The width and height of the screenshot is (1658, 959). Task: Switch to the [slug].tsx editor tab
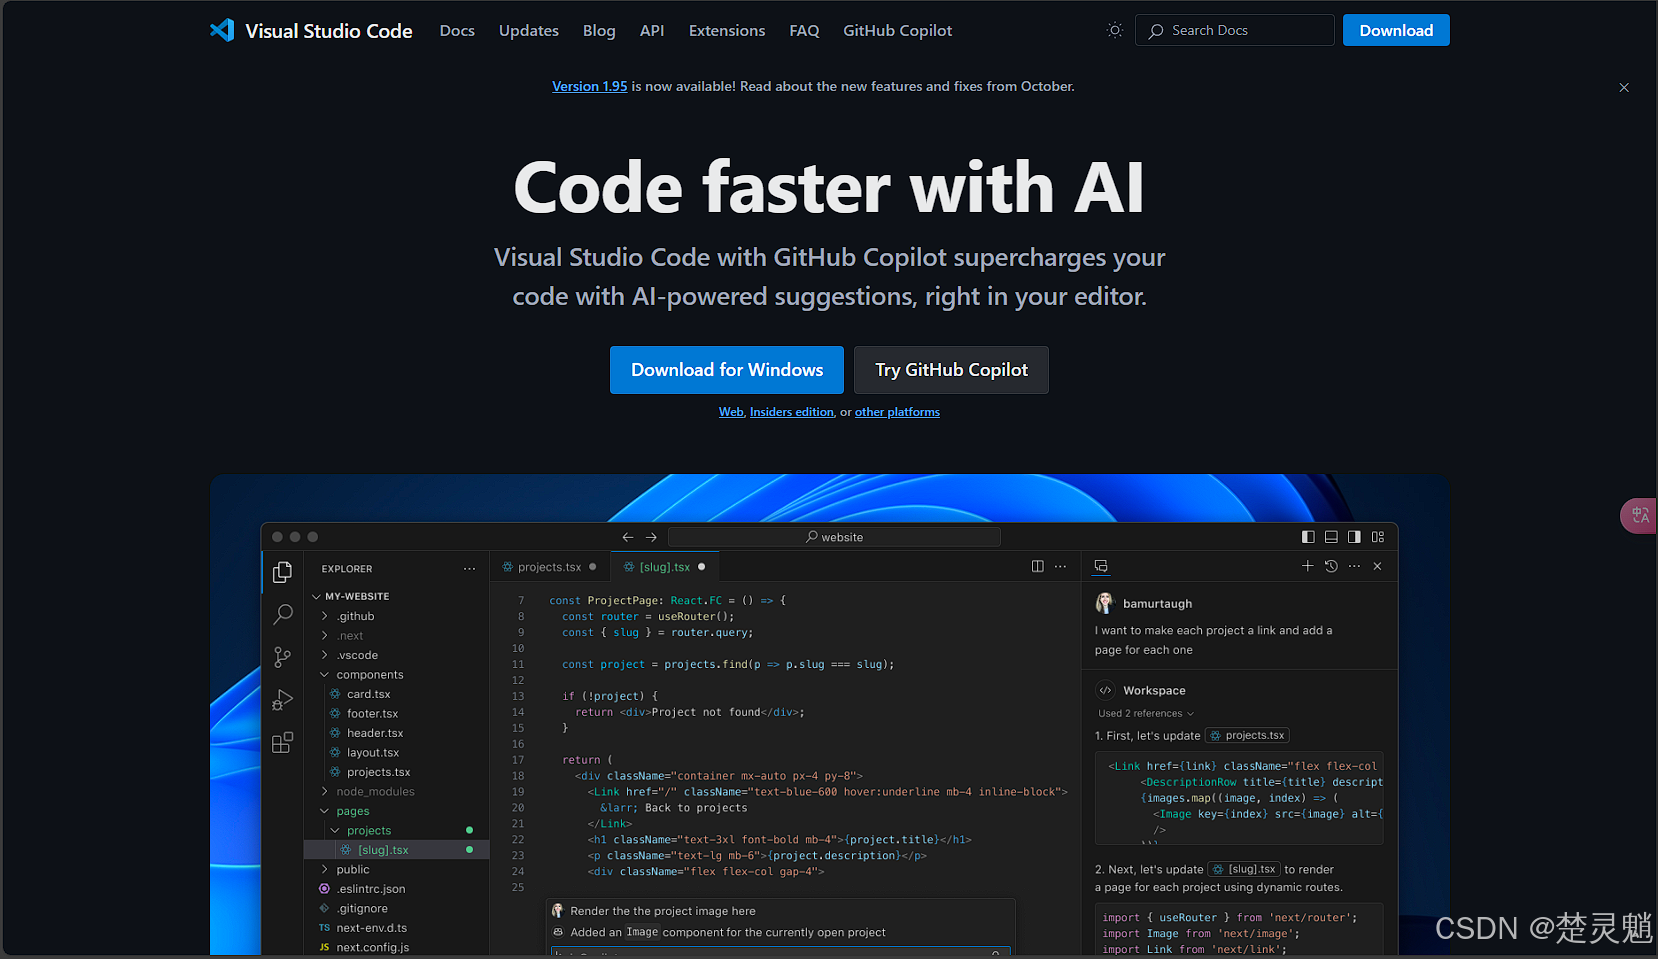[x=665, y=567]
